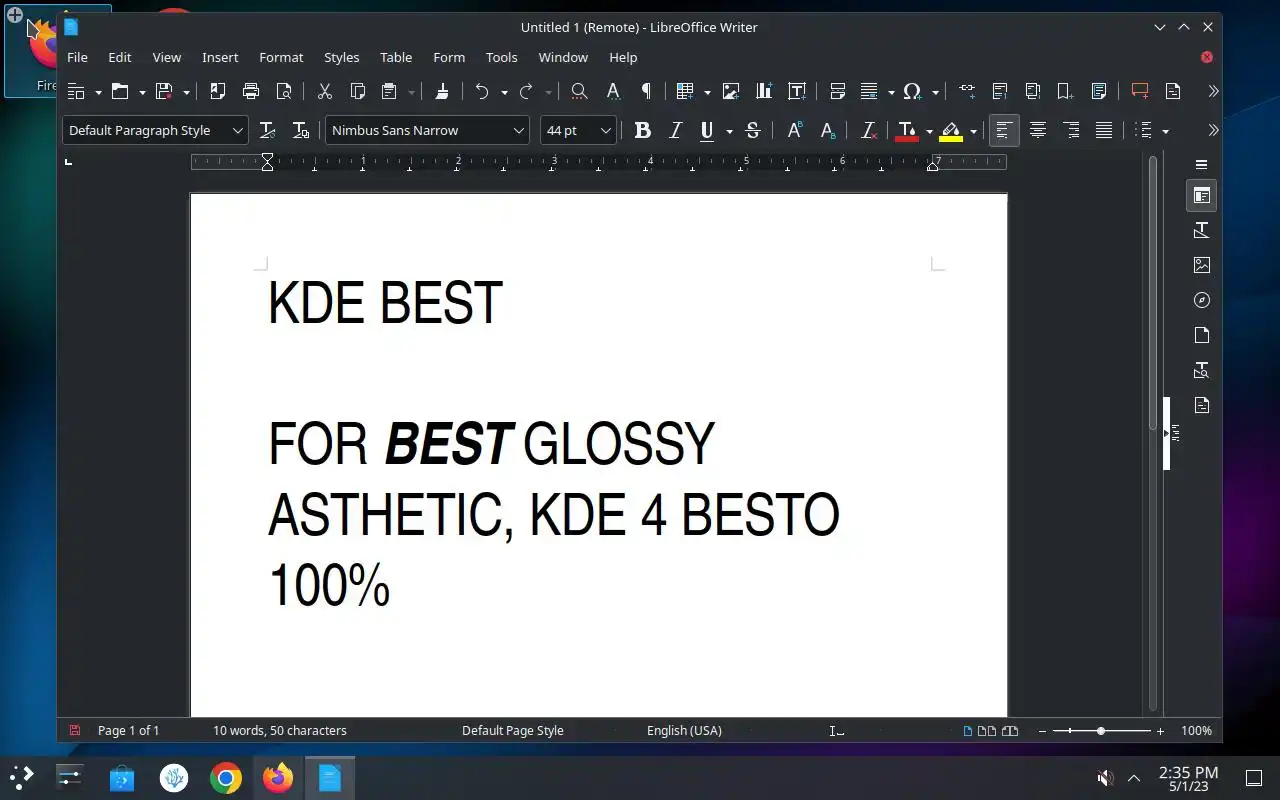Click the Insert Hyperlink icon
Screen dimensions: 1280x800
tap(967, 91)
